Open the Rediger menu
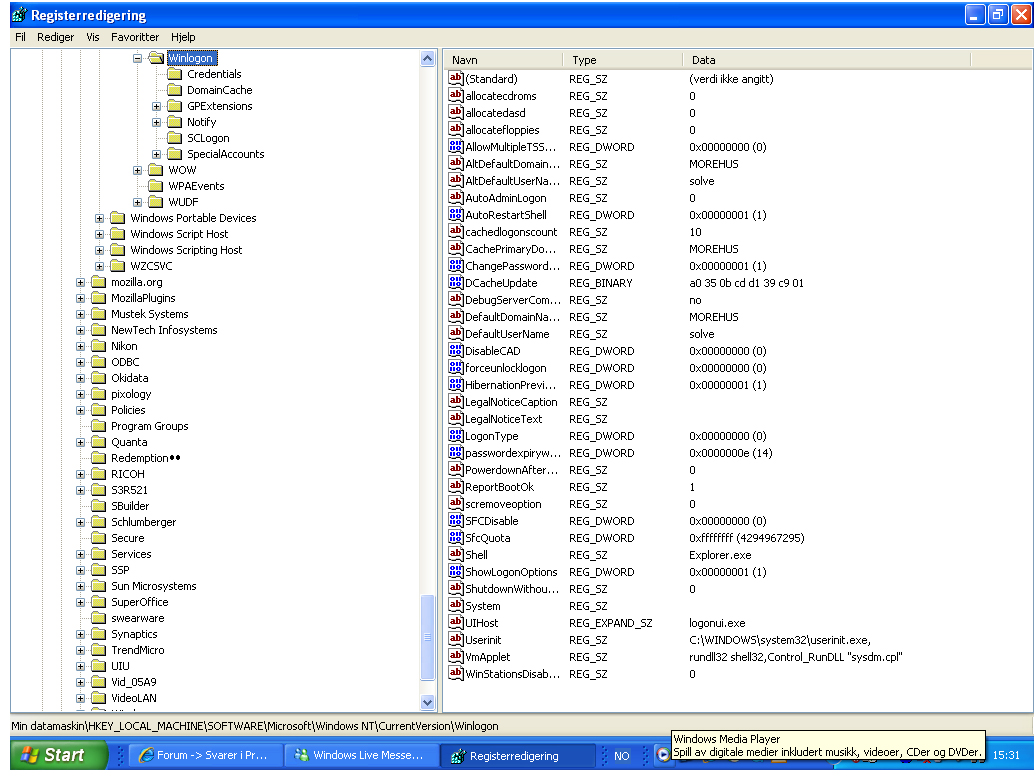This screenshot has height=780, width=1036. tap(56, 37)
